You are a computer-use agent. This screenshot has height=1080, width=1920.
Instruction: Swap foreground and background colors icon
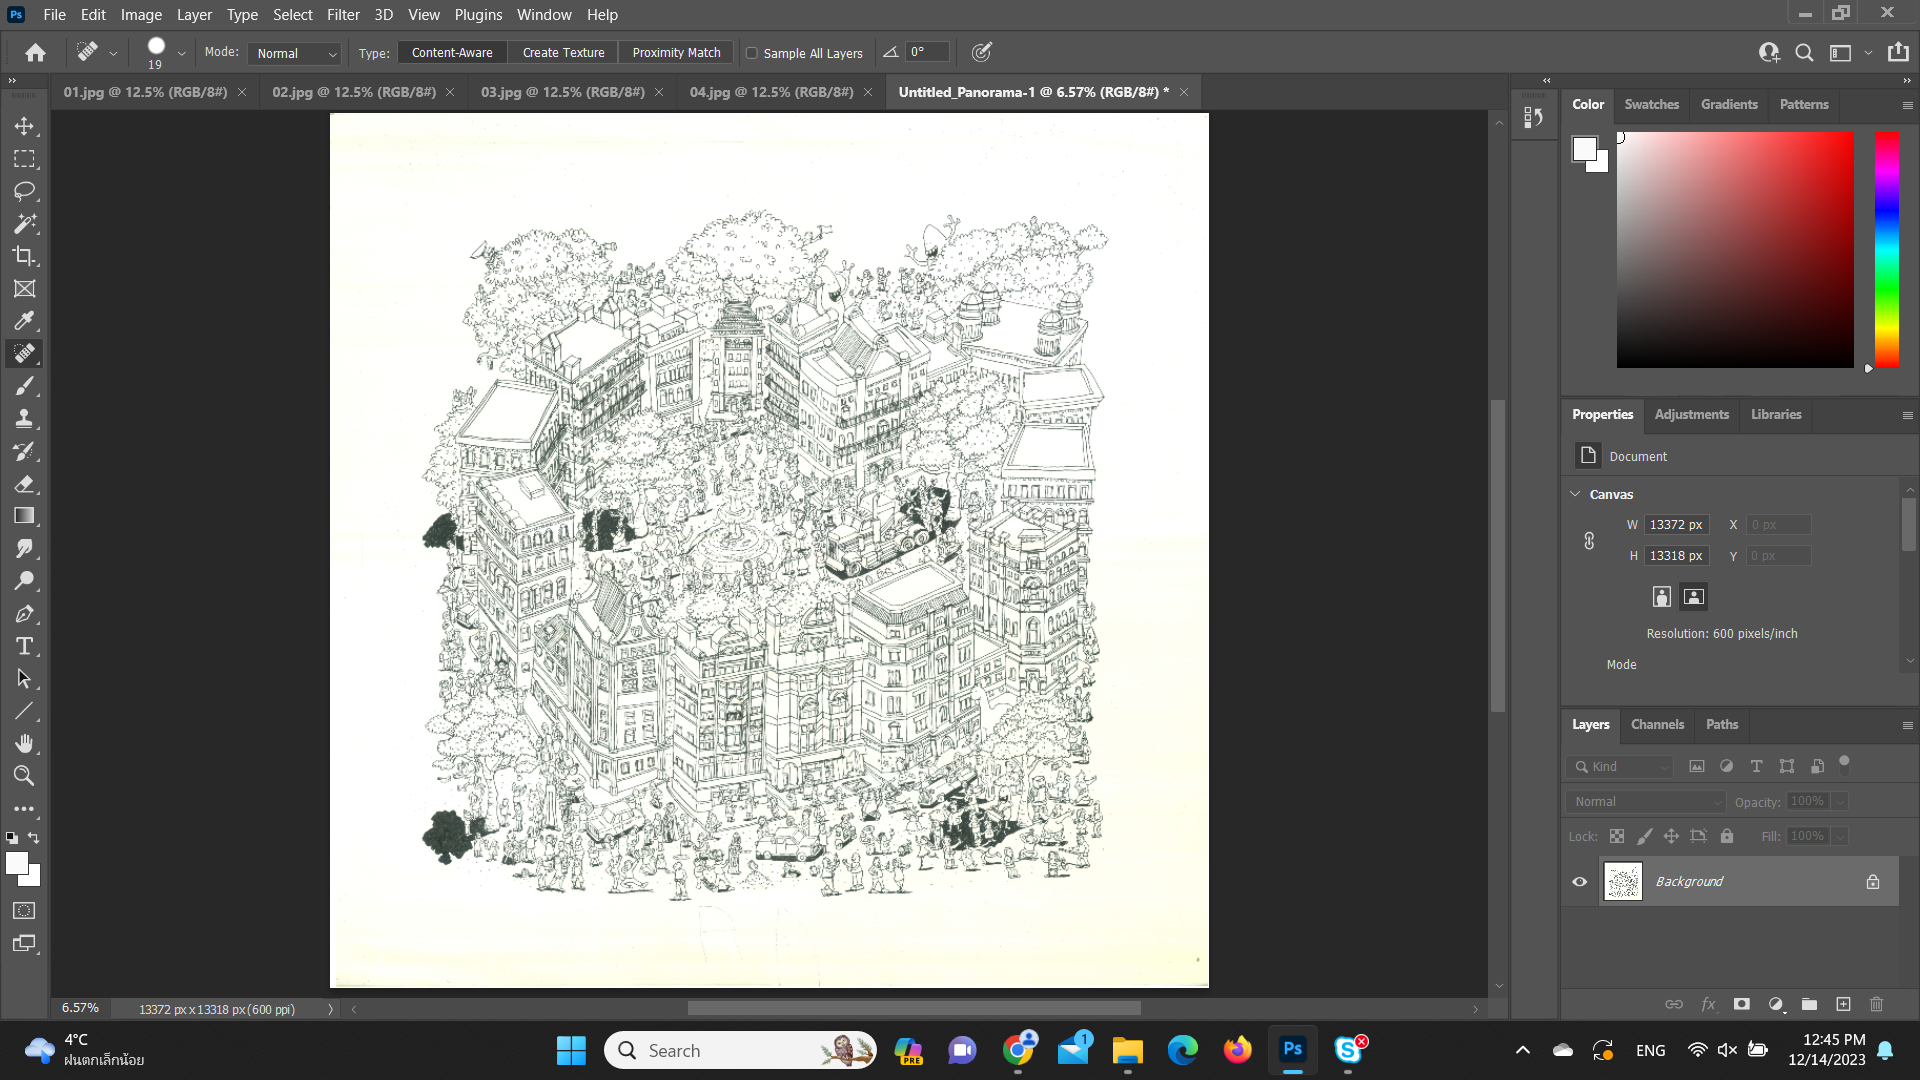pyautogui.click(x=34, y=838)
